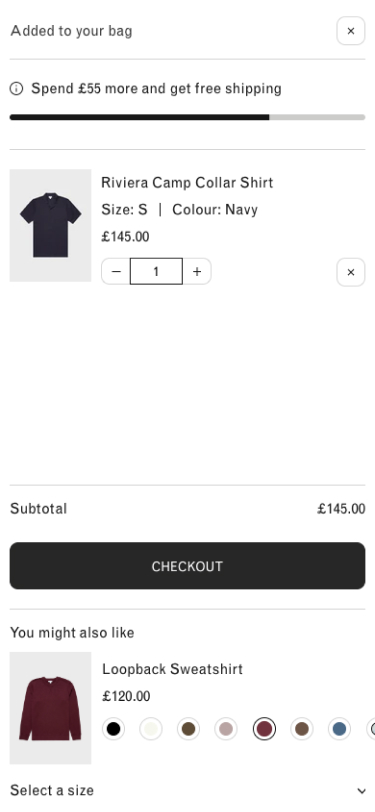Select the dark olive brown swatch
This screenshot has width=375, height=812.
(189, 729)
